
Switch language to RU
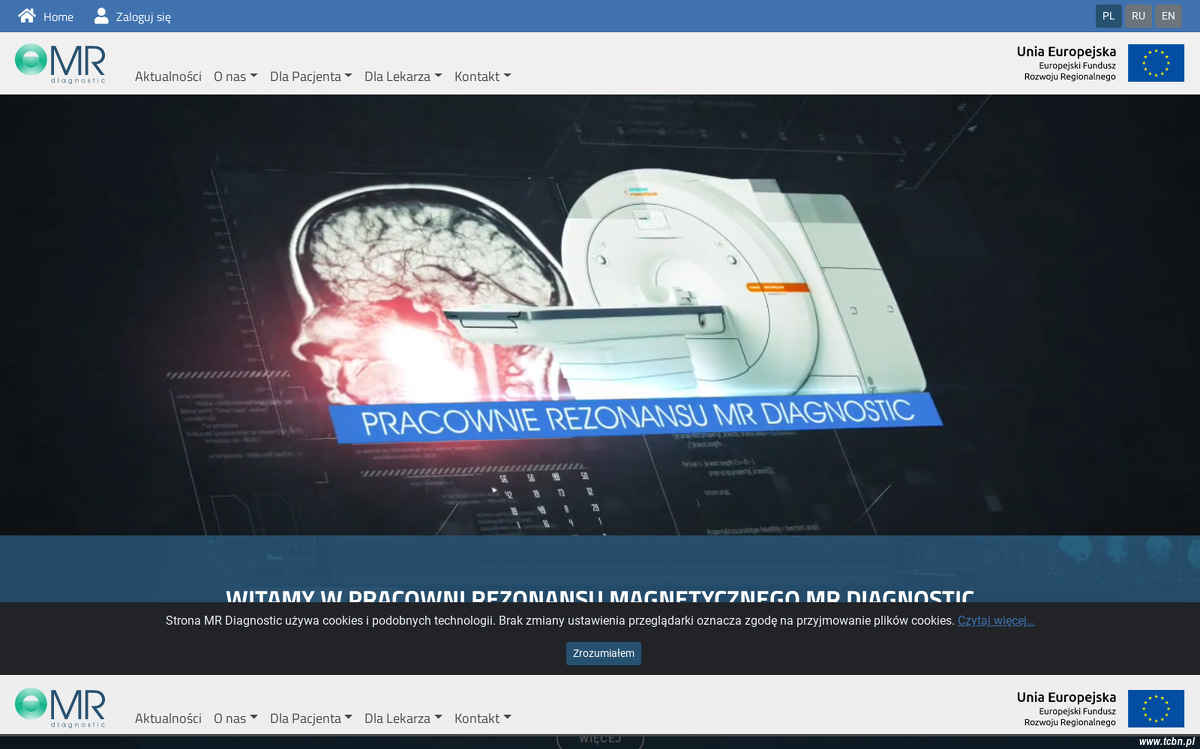(x=1138, y=16)
